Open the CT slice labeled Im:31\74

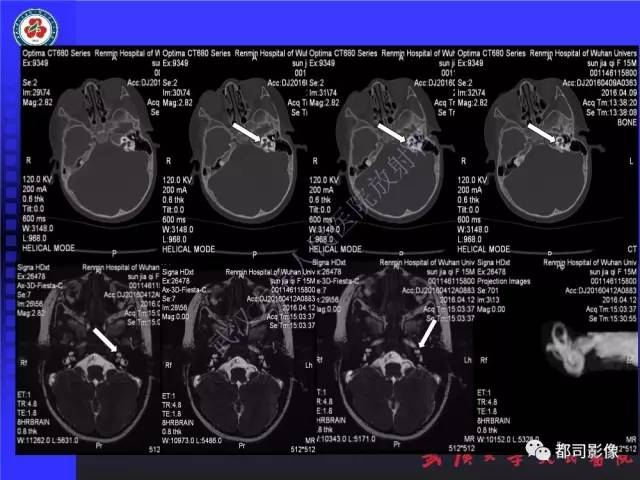point(381,151)
